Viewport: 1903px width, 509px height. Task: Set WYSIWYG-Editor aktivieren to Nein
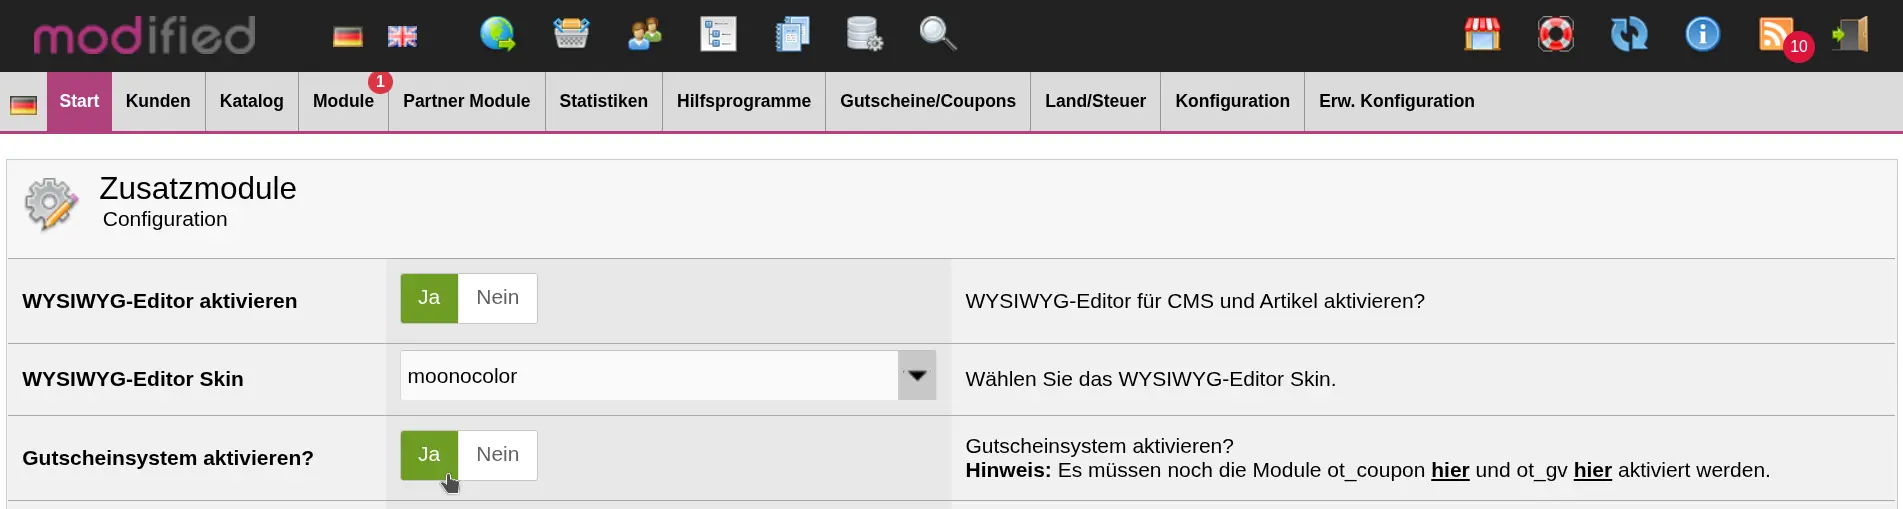coord(497,298)
